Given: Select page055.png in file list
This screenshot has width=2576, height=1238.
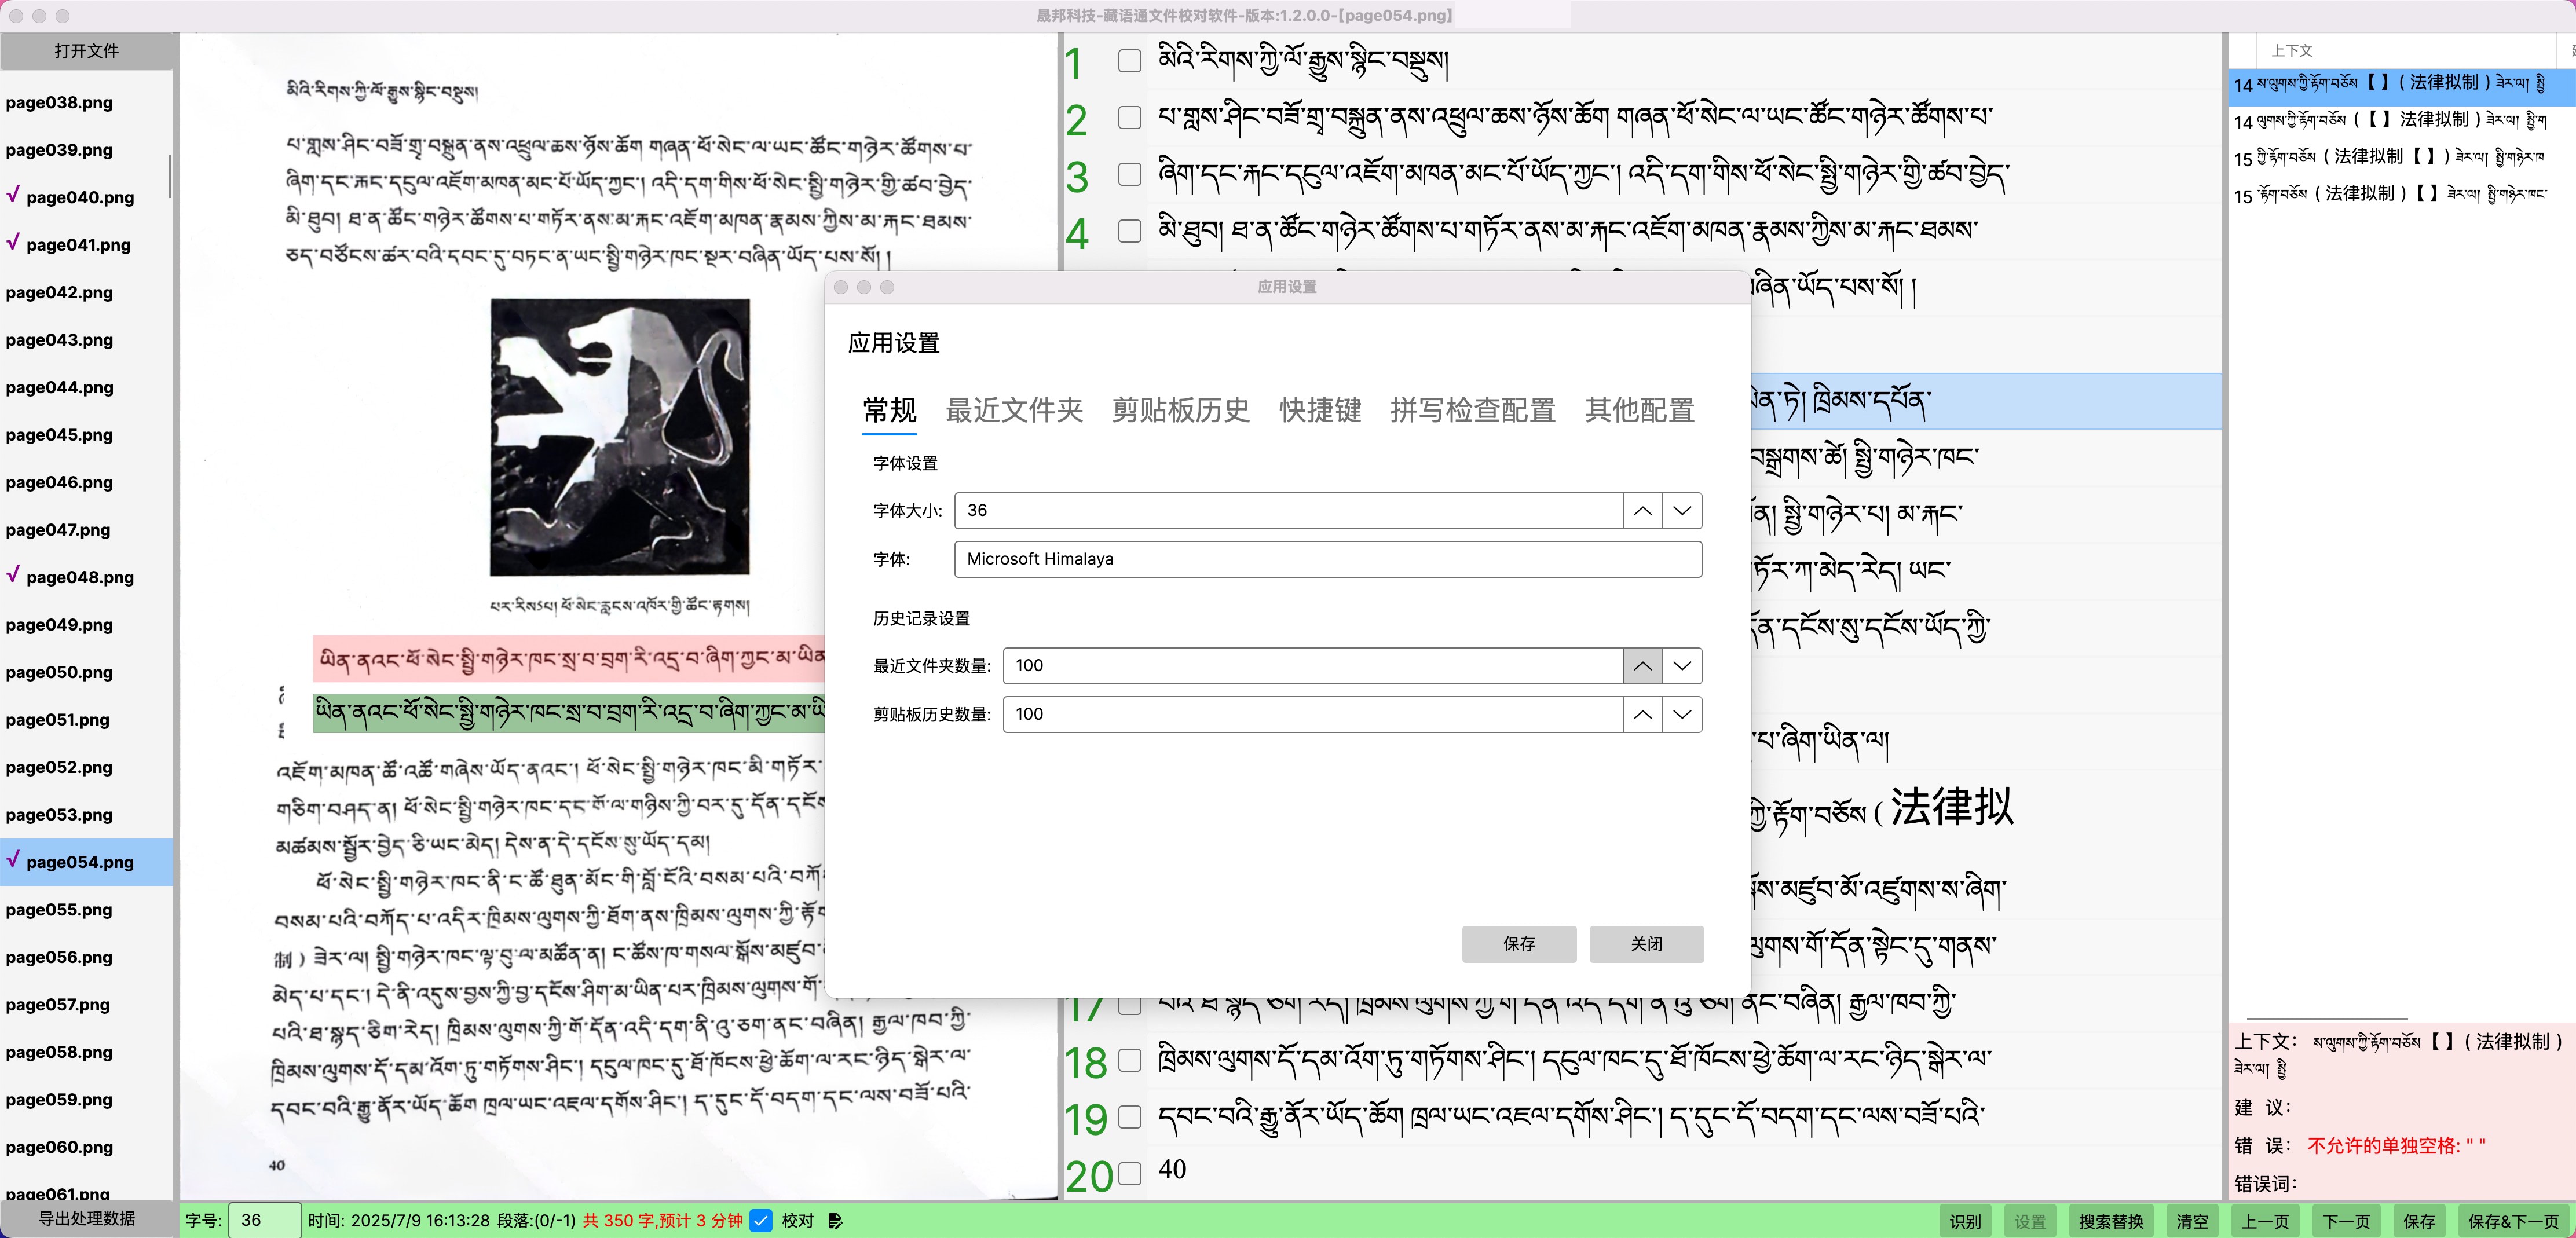Looking at the screenshot, I should coord(86,910).
